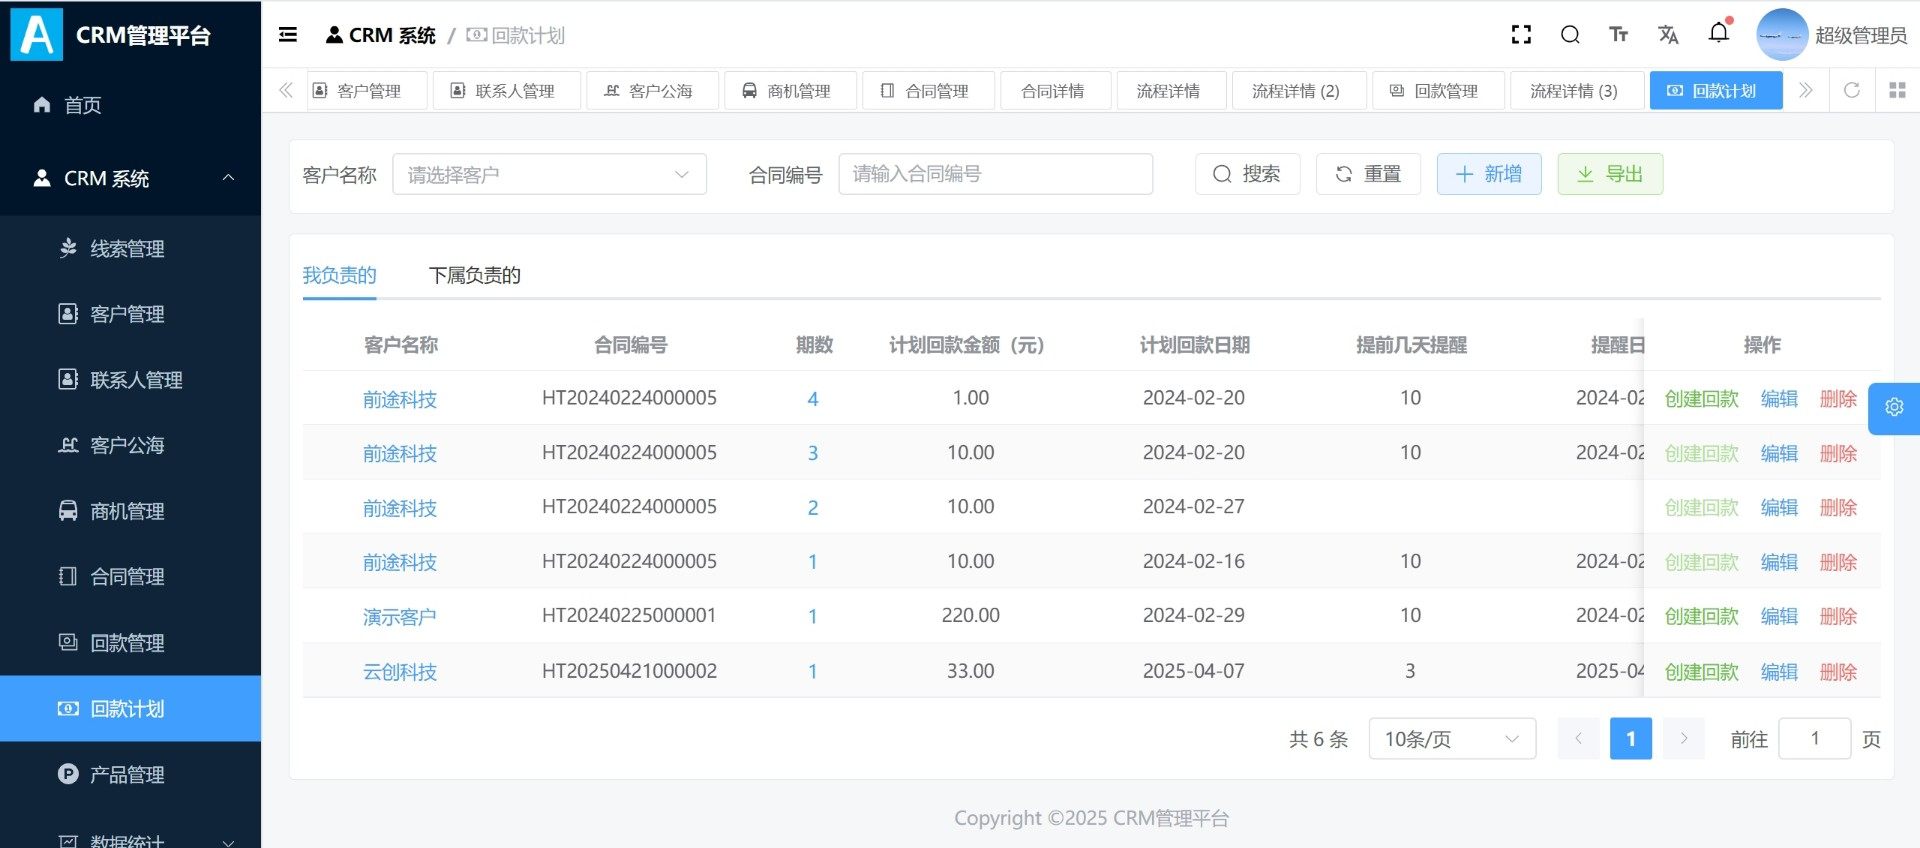Viewport: 1920px width, 848px height.
Task: Export data with the 导出 button
Action: (1609, 174)
